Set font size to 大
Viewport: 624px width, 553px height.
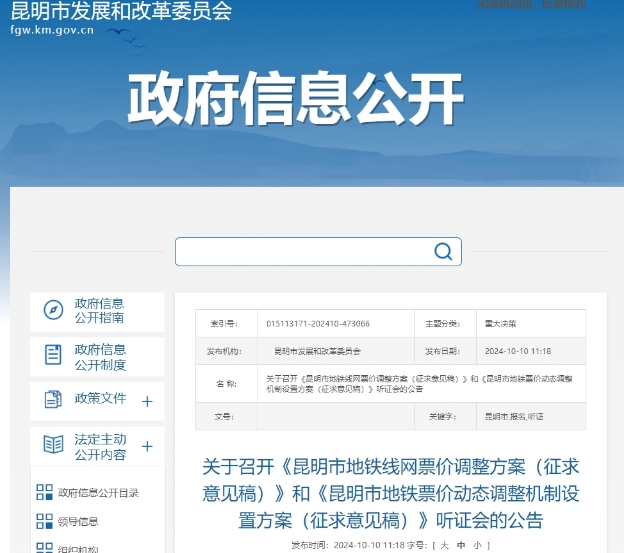pyautogui.click(x=445, y=545)
